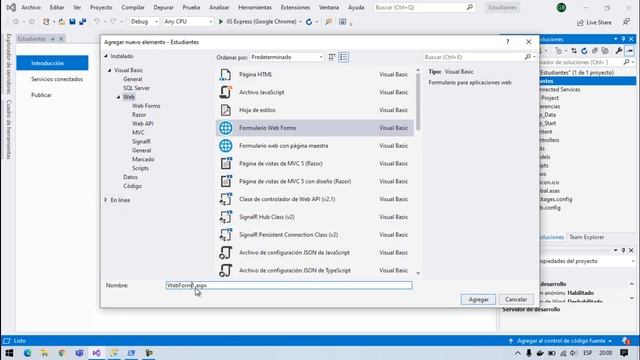This screenshot has width=640, height=360.
Task: Open the Debug configuration dropdown
Action: 144,22
